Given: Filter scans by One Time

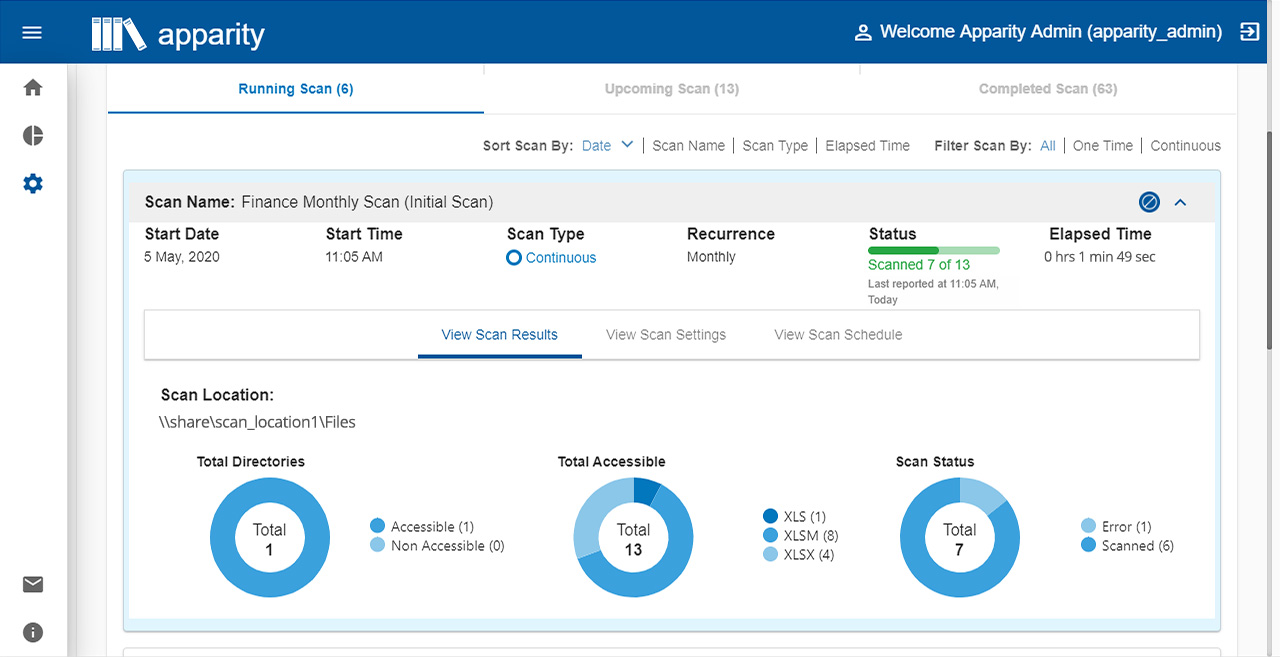Looking at the screenshot, I should pos(1102,146).
